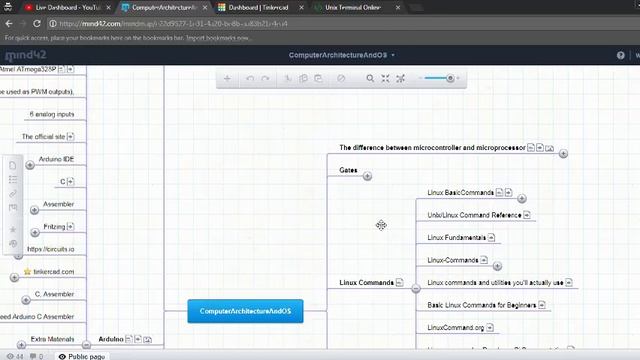Switch to the Live Dashboard YouTube tab
The width and height of the screenshot is (640, 360).
click(68, 7)
